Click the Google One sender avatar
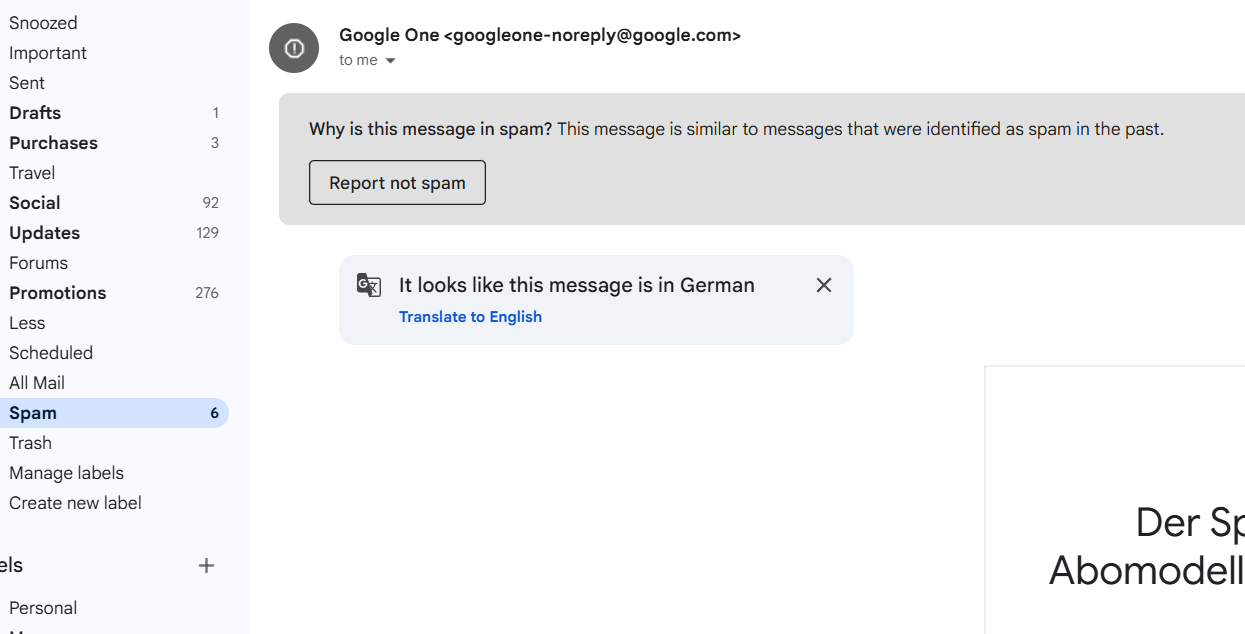The width and height of the screenshot is (1245, 634). click(293, 47)
